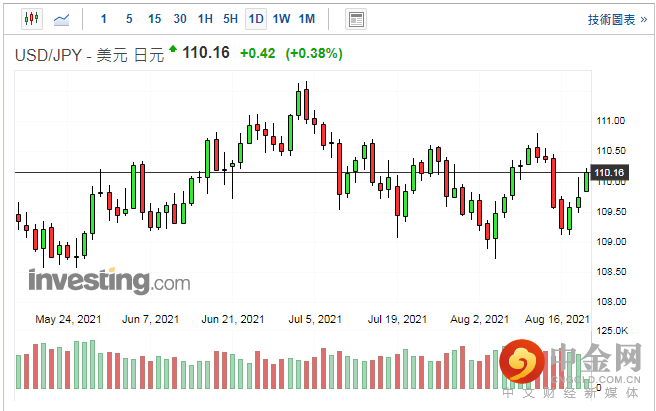Select the 15-minute timeframe
This screenshot has height=411, width=656.
point(154,19)
